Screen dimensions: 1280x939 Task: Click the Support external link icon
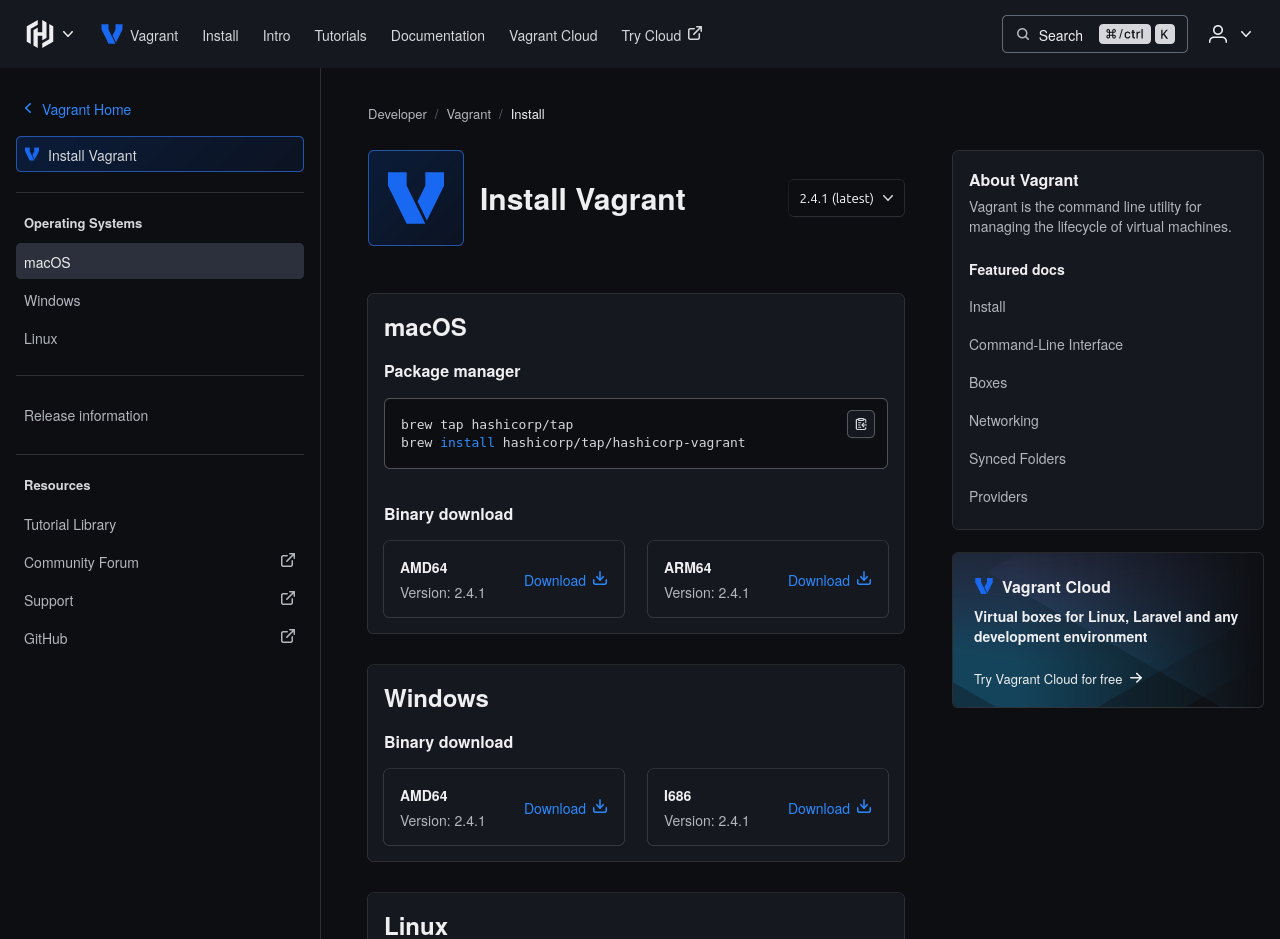288,599
